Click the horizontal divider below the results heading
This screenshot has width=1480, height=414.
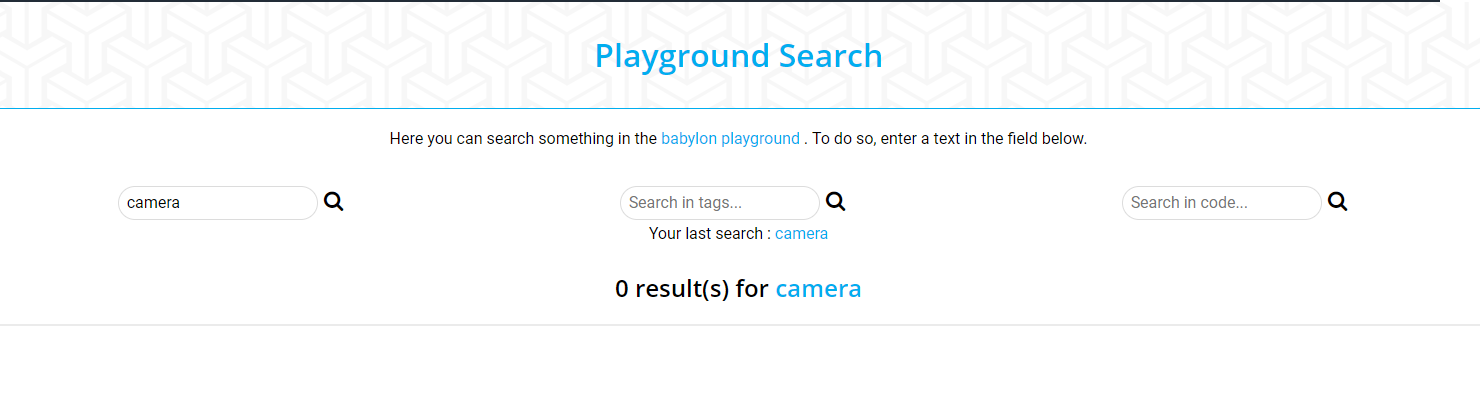click(x=740, y=325)
